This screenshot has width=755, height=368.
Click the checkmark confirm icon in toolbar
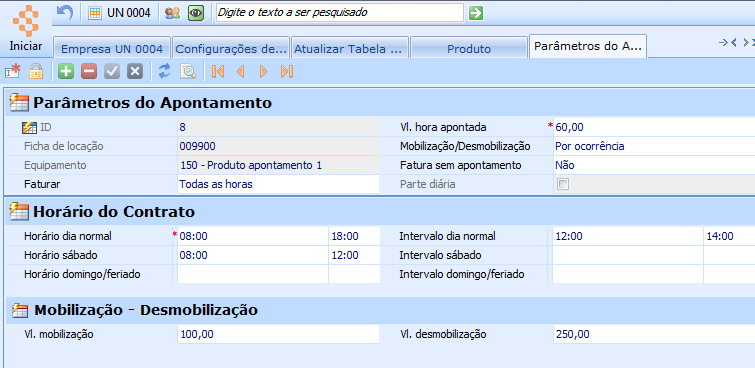[112, 72]
